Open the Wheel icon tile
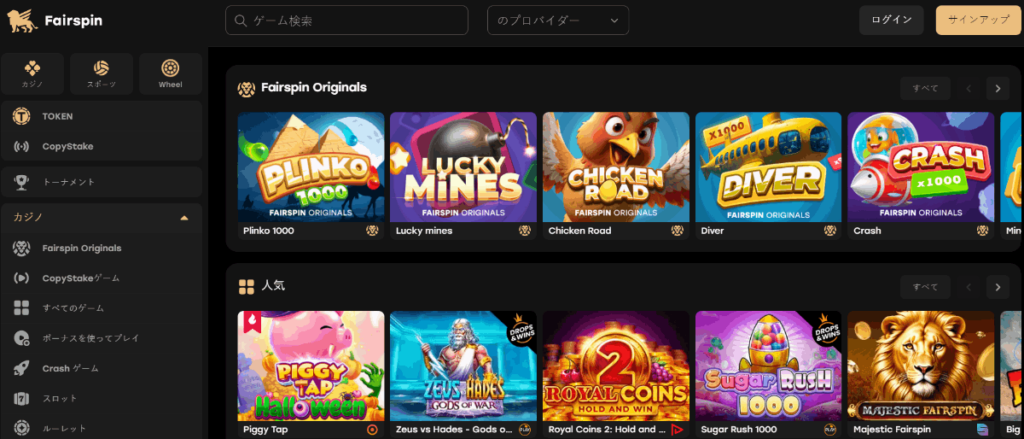Image resolution: width=1024 pixels, height=439 pixels. [x=170, y=74]
